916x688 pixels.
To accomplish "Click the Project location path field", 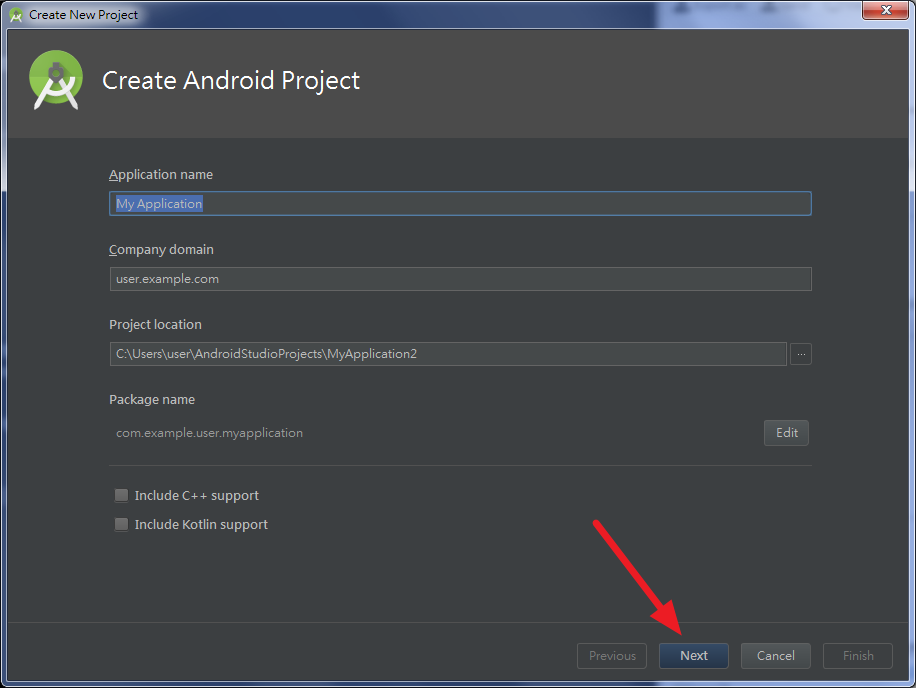I will click(x=448, y=354).
